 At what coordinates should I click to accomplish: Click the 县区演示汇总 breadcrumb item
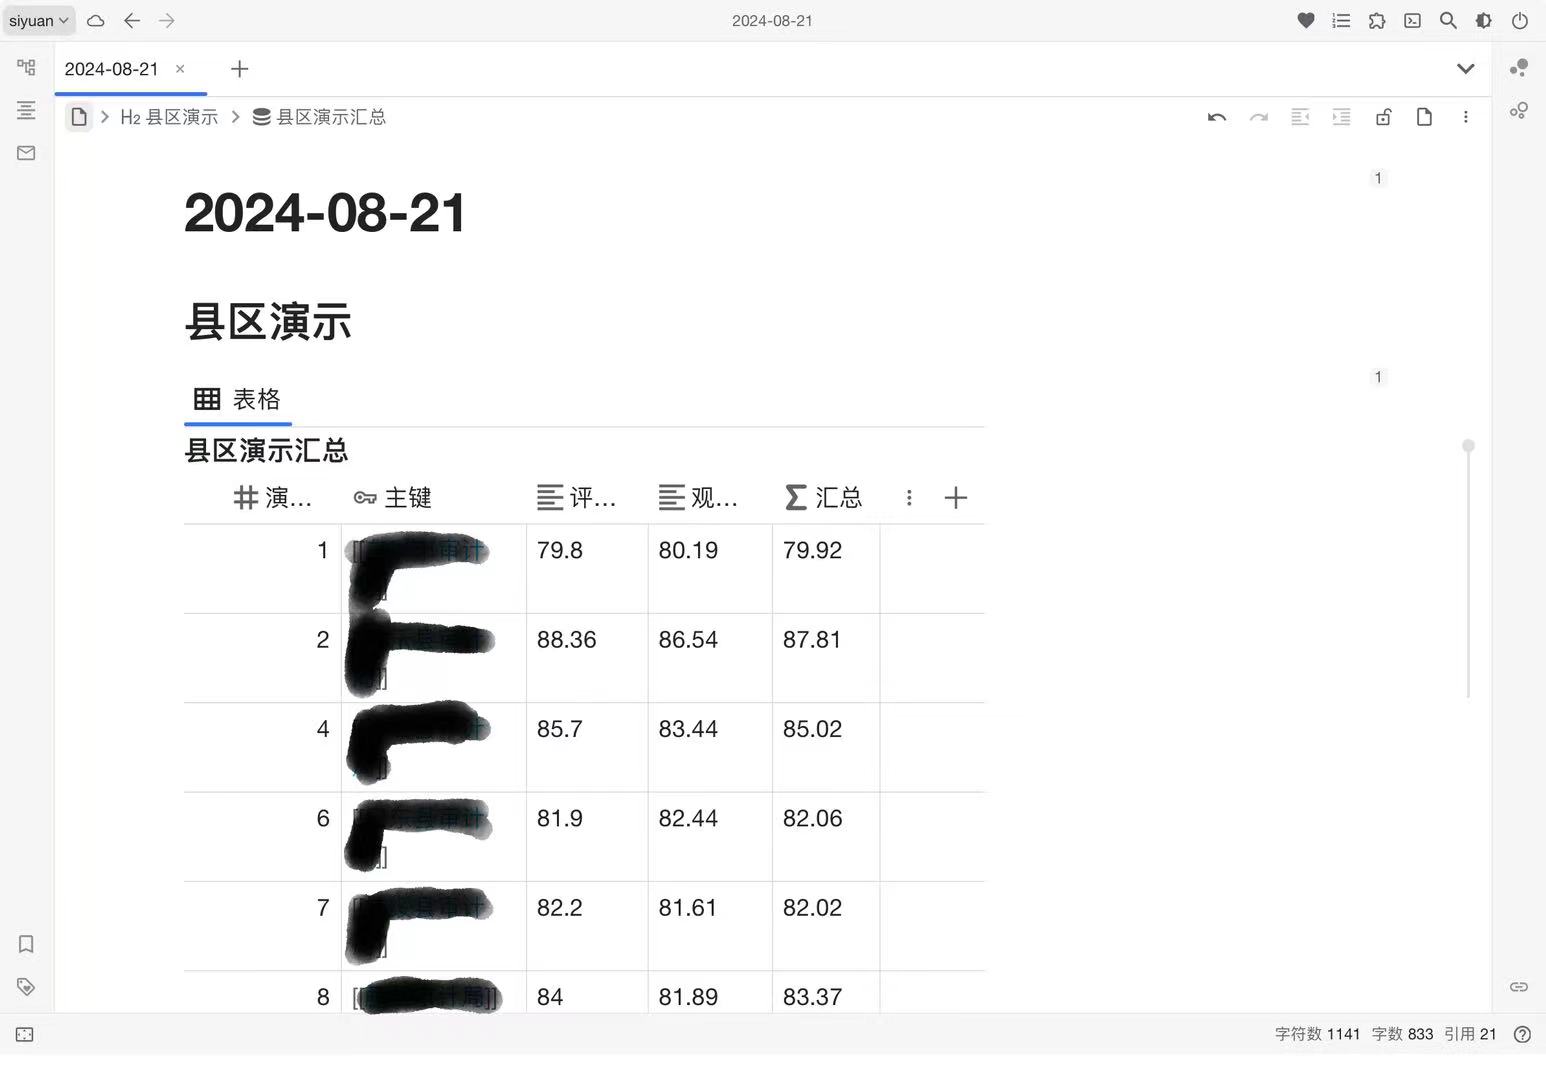319,117
